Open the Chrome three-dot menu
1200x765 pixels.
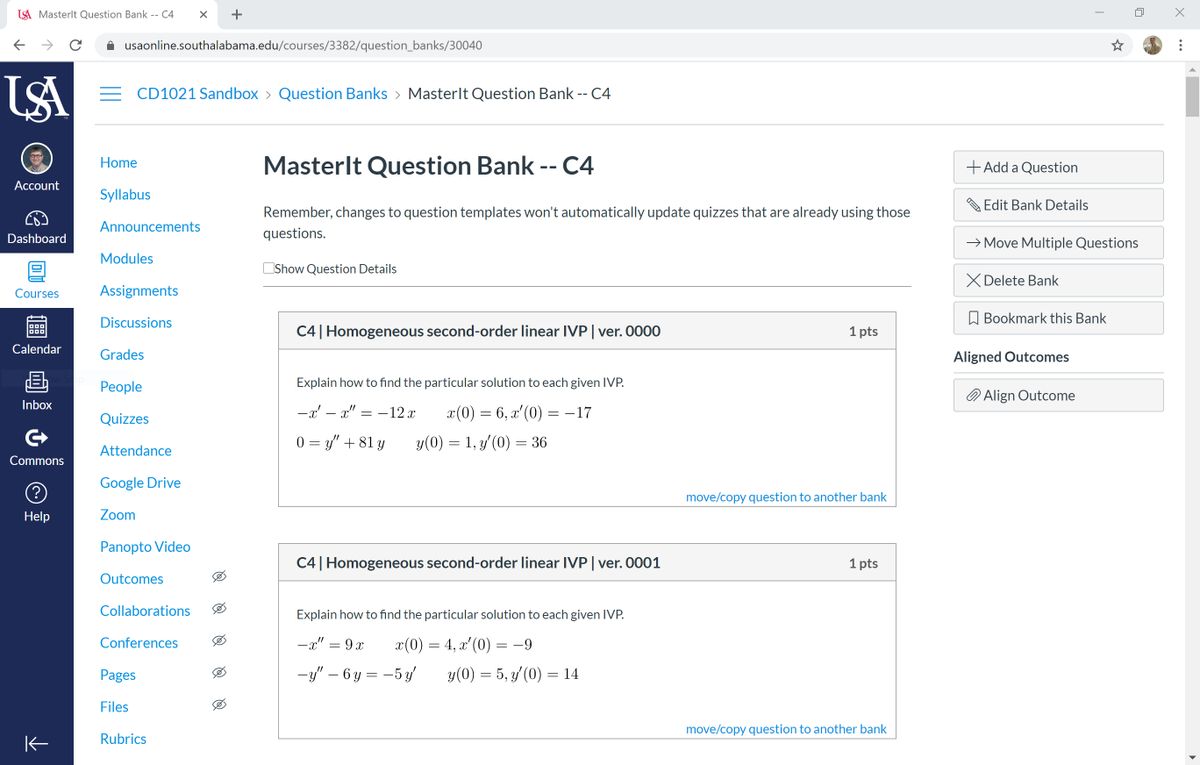(1181, 45)
